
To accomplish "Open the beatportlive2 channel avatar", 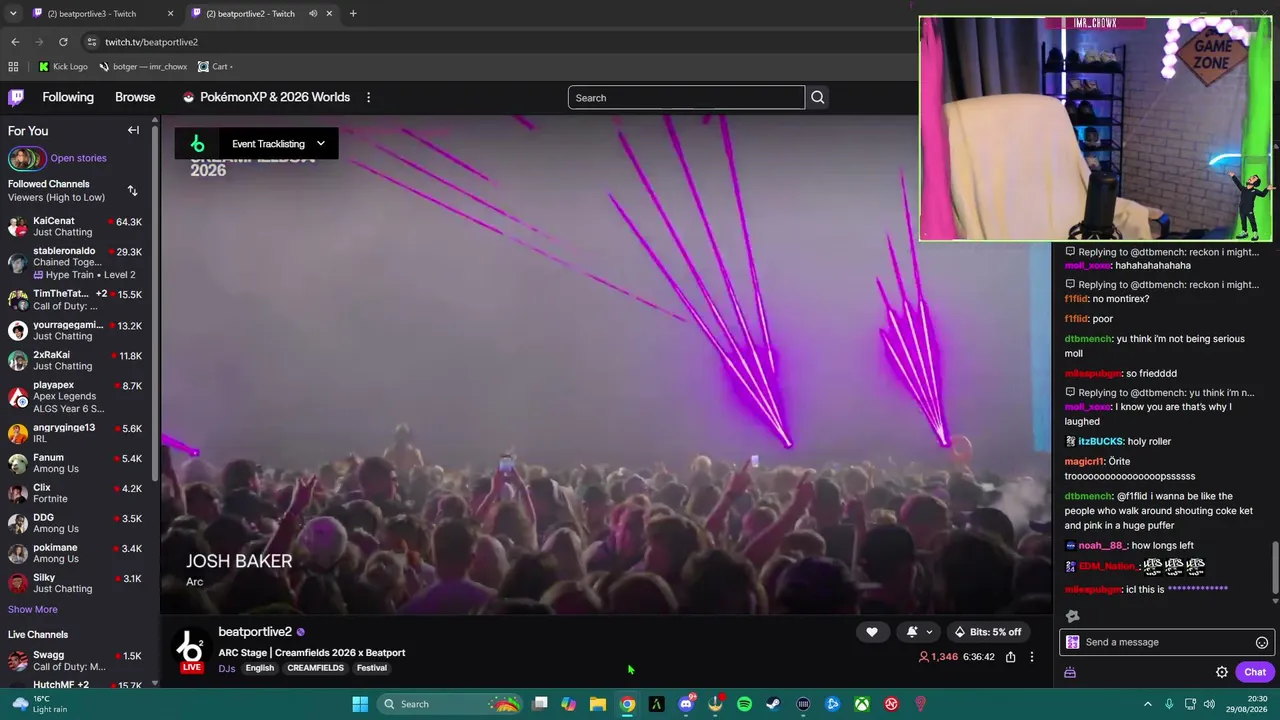I will pyautogui.click(x=190, y=649).
